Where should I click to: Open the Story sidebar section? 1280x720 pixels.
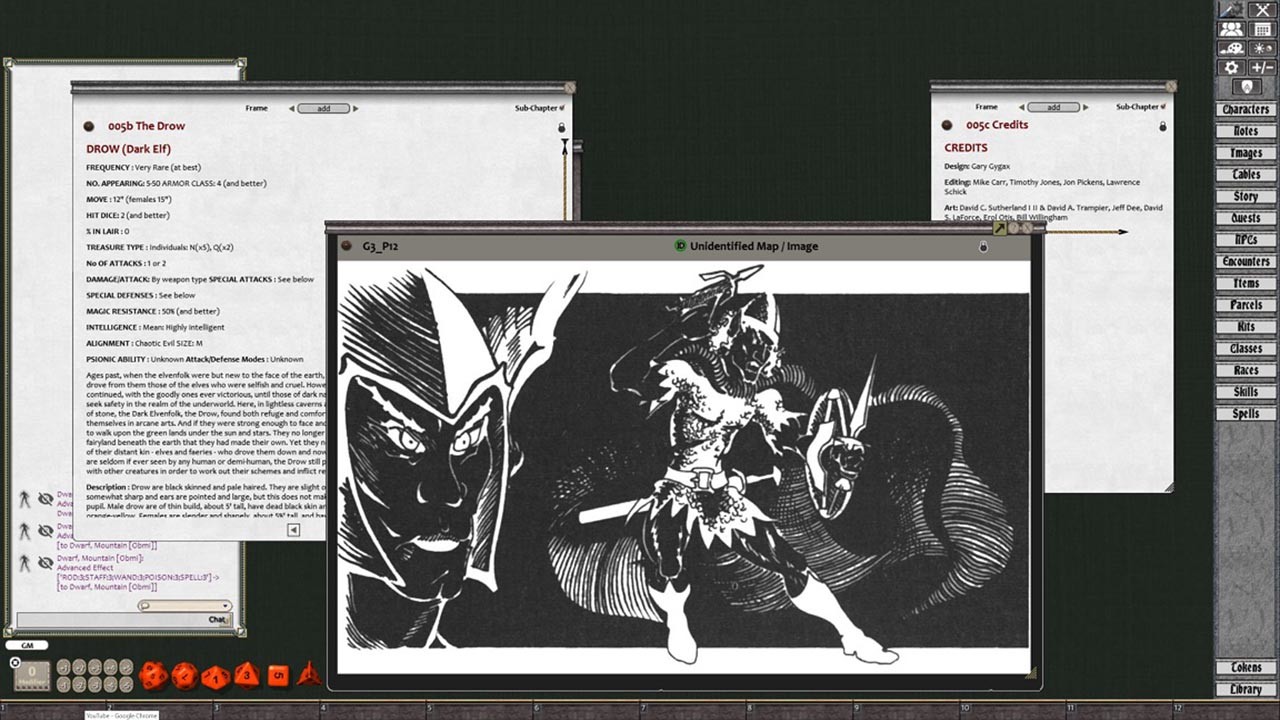(x=1244, y=197)
